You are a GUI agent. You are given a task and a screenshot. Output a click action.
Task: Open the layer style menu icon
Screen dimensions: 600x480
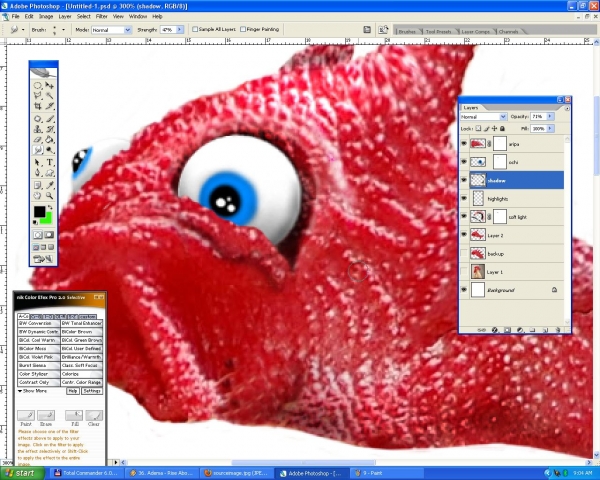(494, 330)
